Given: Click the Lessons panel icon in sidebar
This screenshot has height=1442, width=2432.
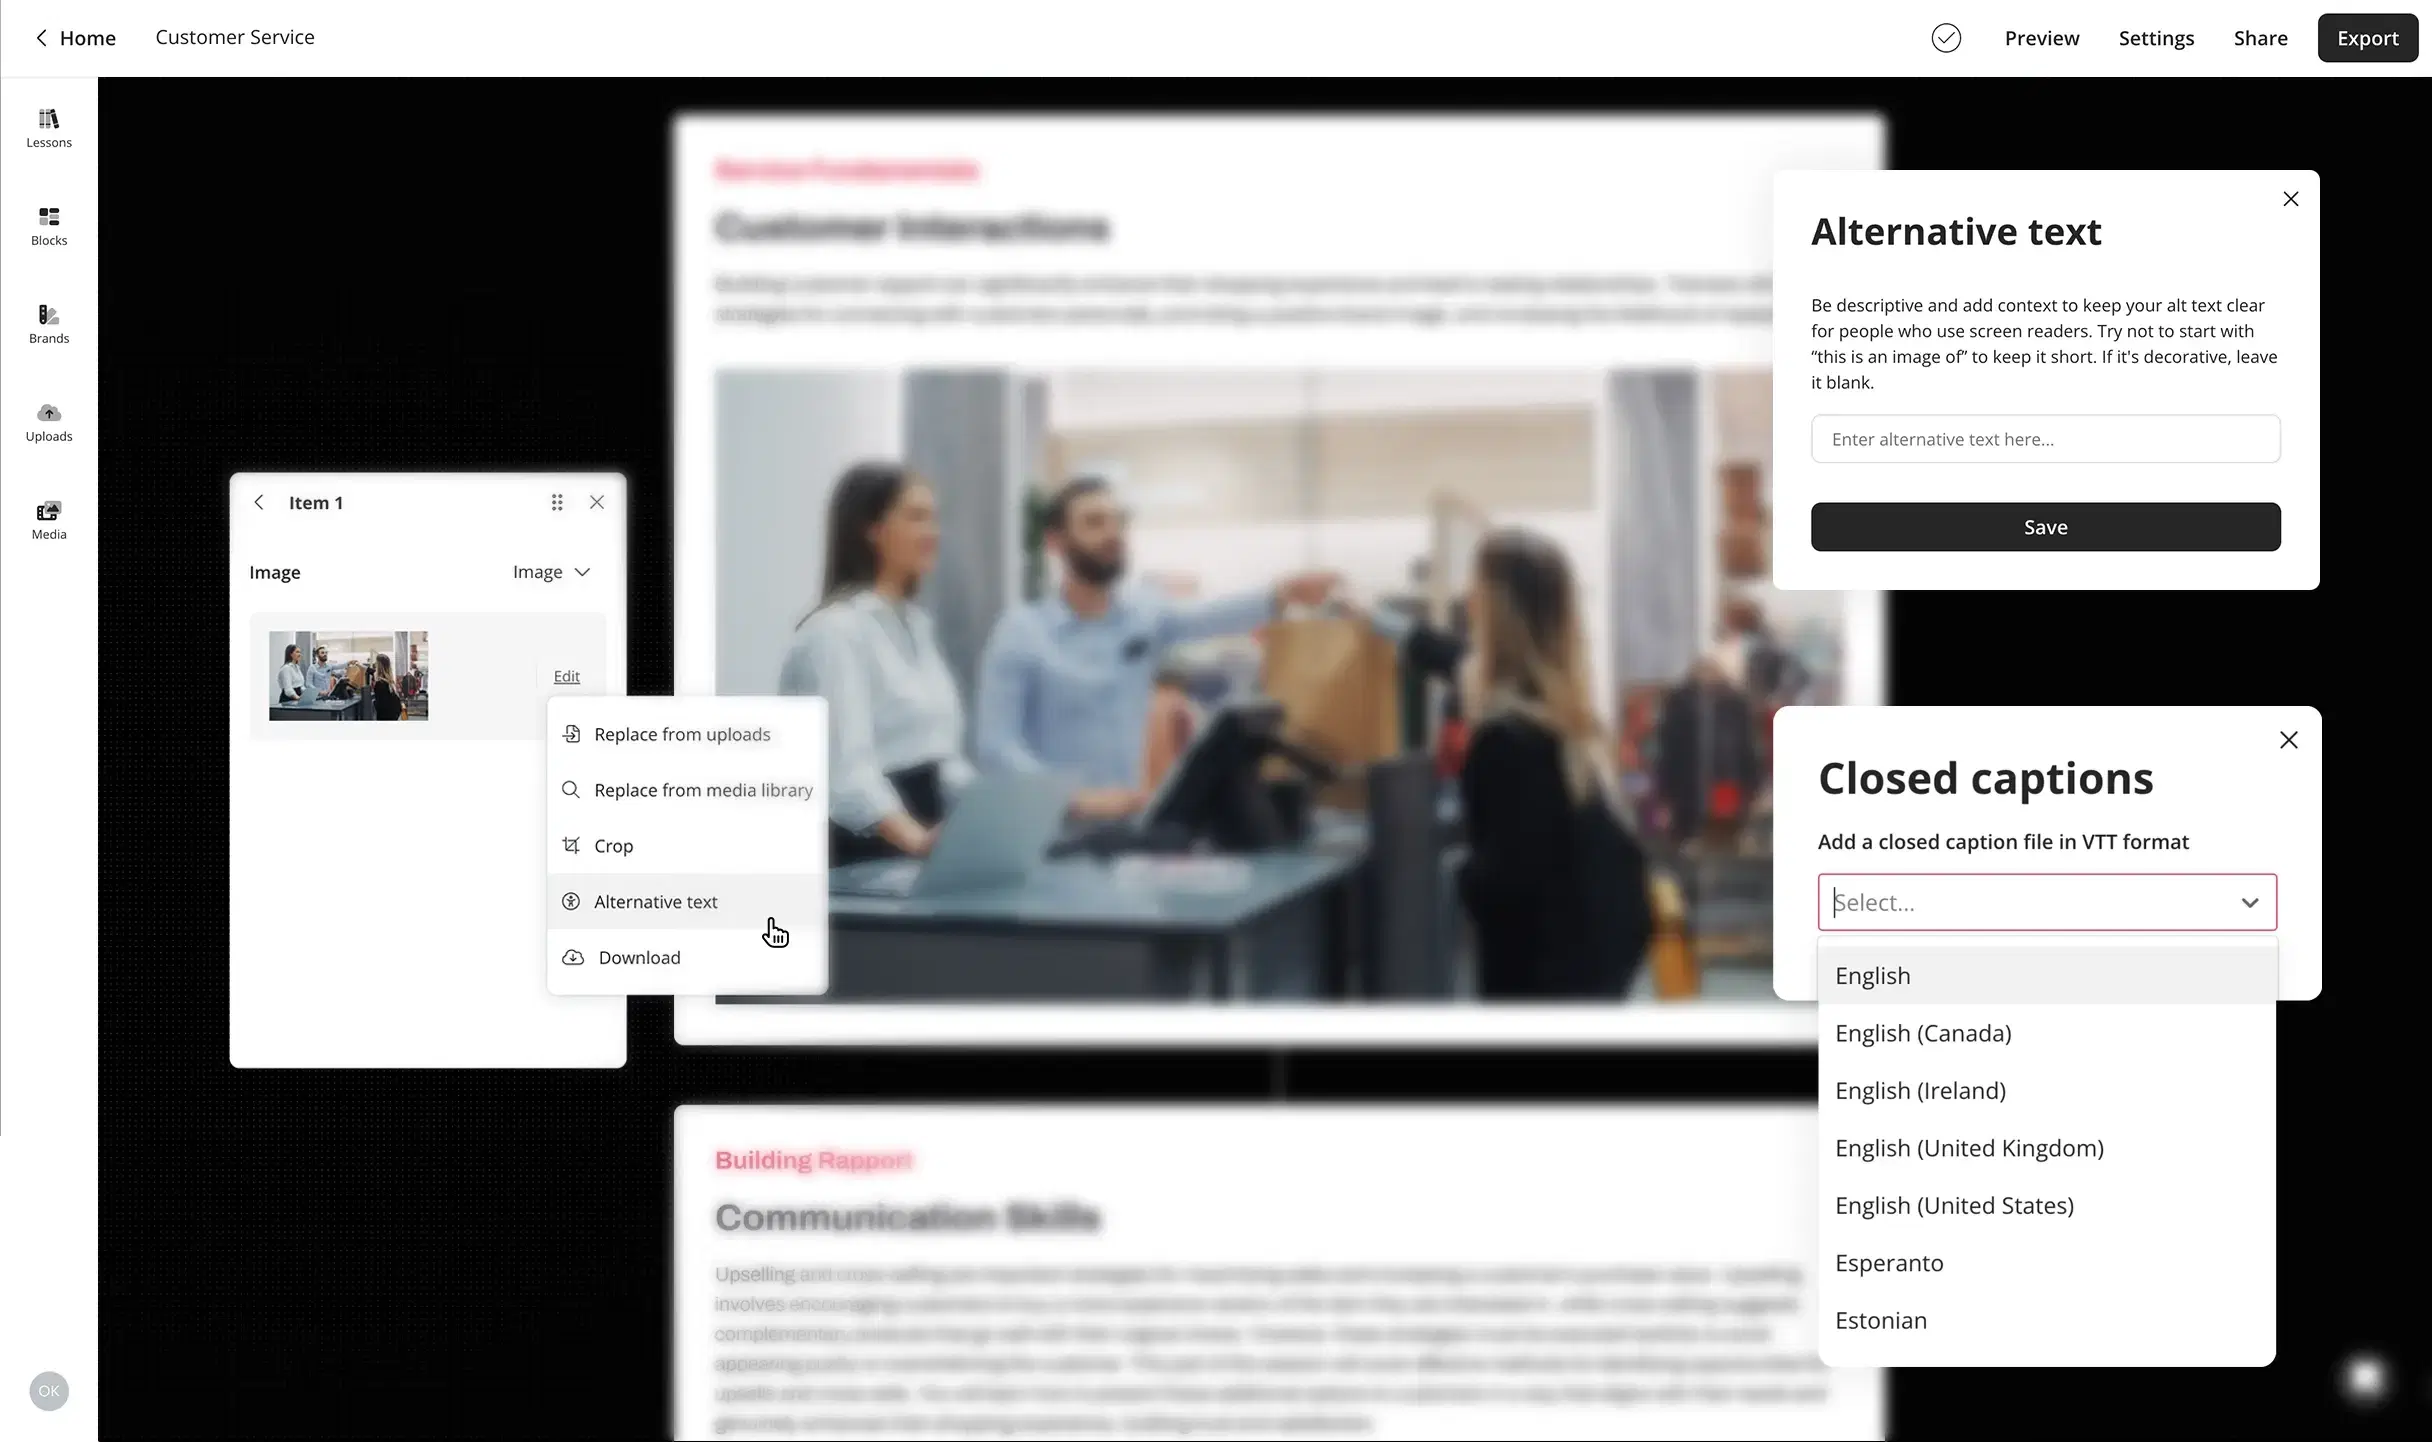Looking at the screenshot, I should (x=48, y=127).
